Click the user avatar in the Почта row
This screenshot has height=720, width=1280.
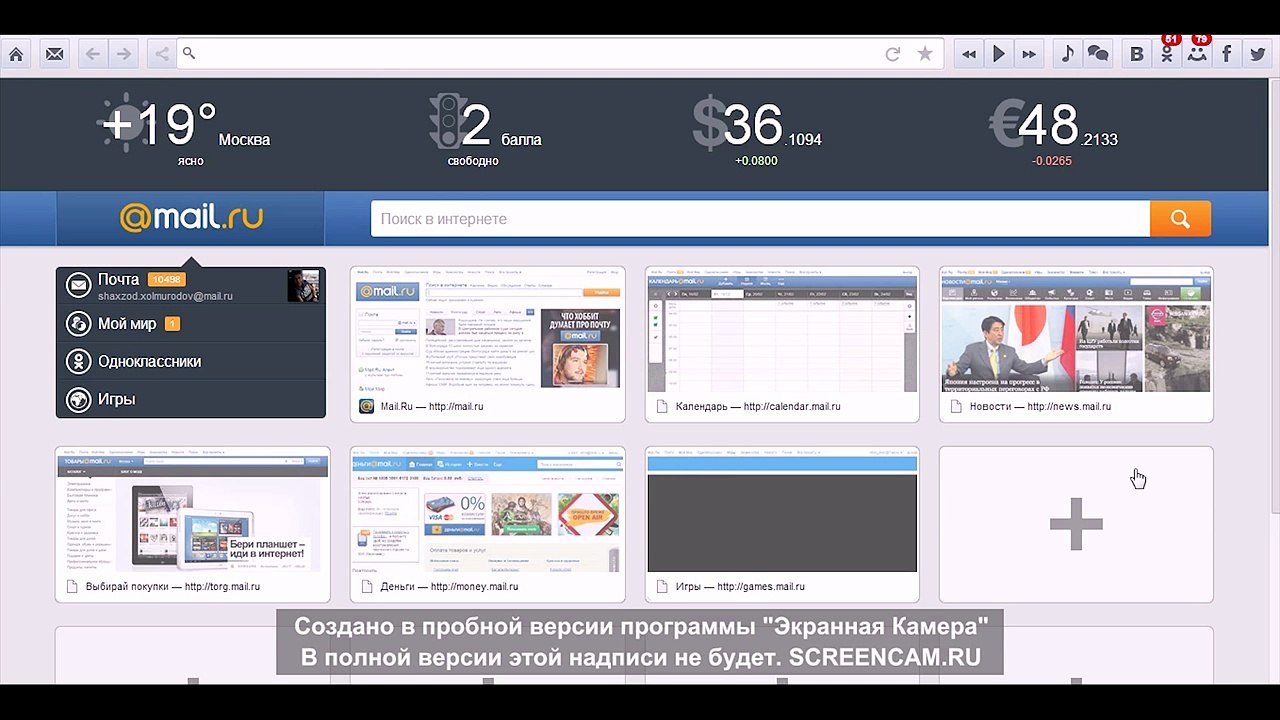[x=304, y=286]
